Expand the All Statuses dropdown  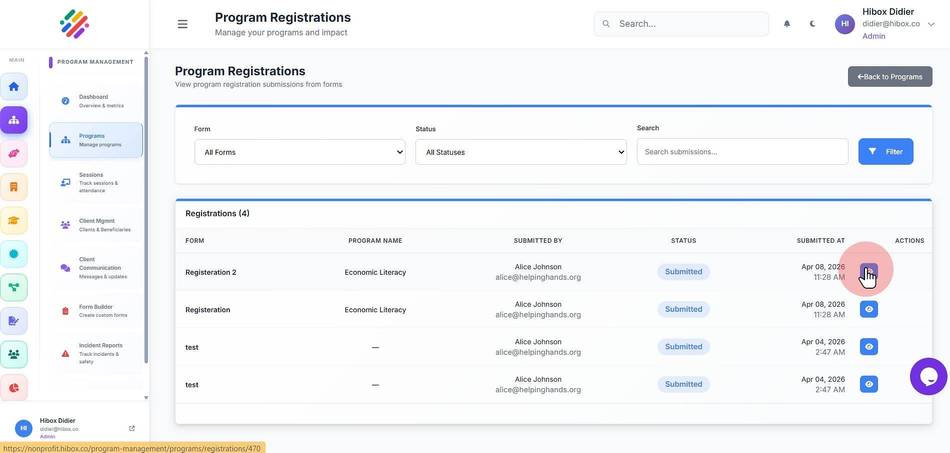click(x=520, y=152)
